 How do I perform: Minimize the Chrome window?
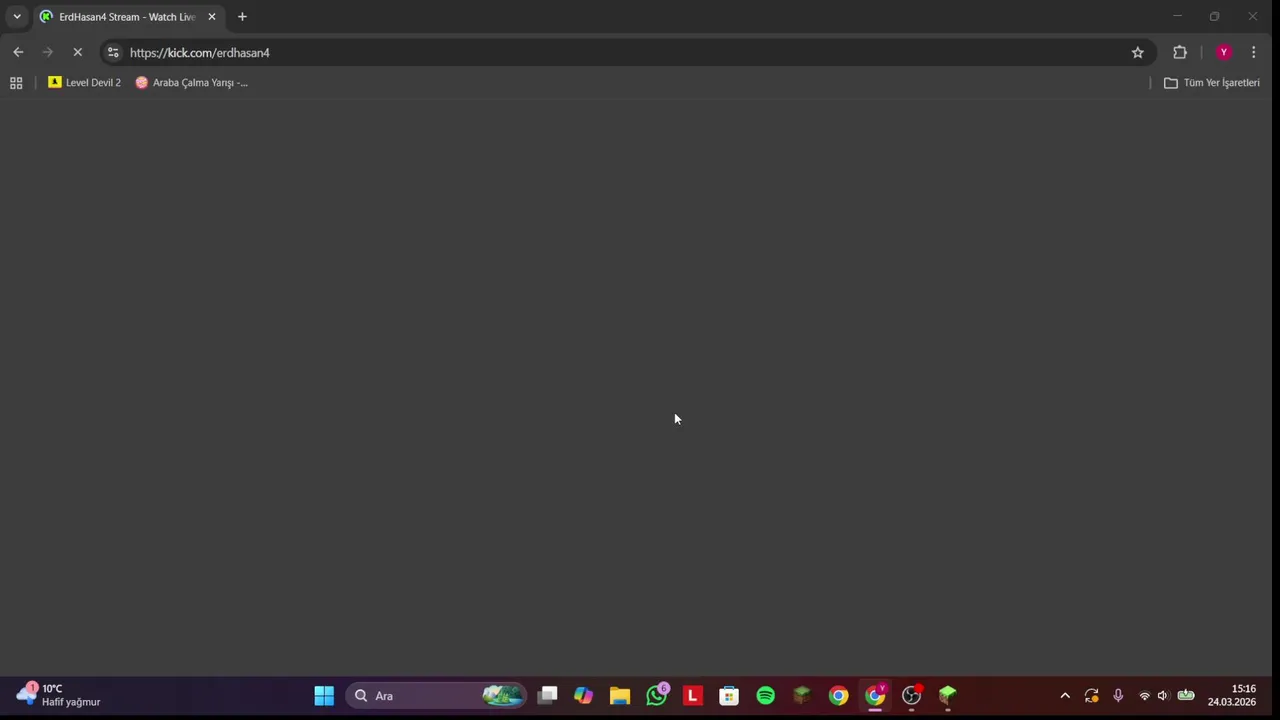[1177, 16]
